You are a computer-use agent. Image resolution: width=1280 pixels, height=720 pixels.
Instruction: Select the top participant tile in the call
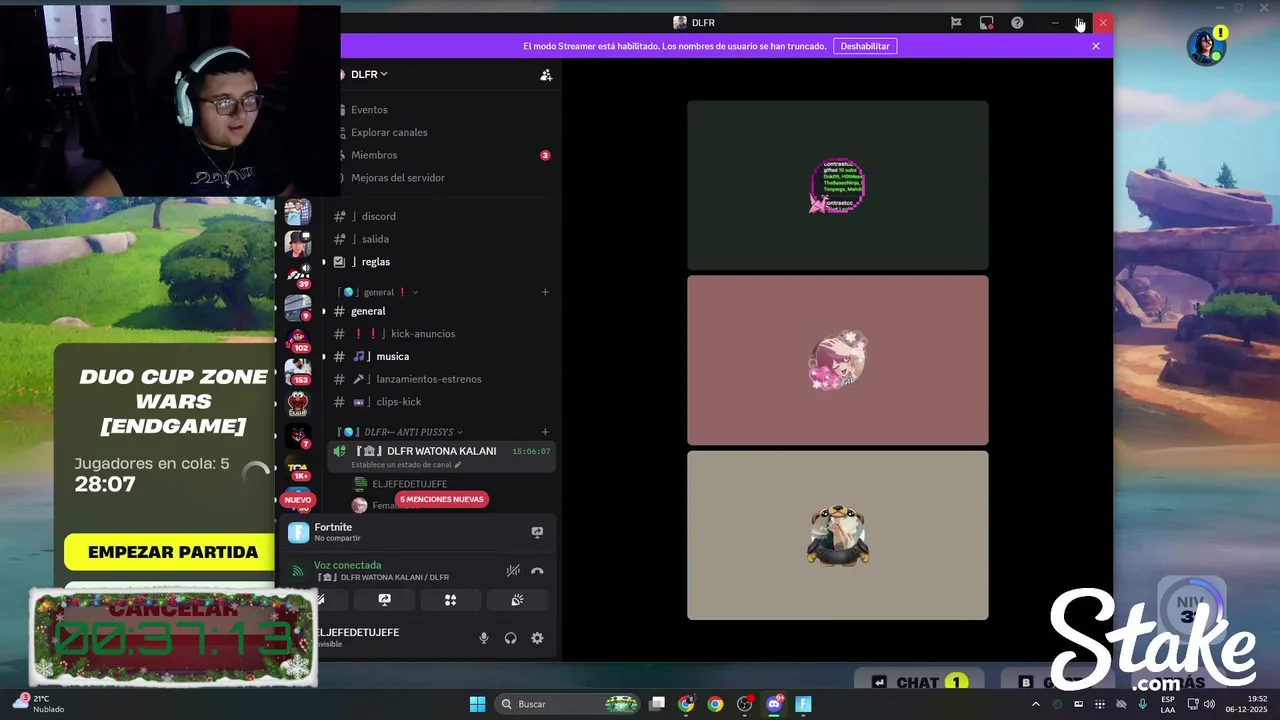click(838, 185)
